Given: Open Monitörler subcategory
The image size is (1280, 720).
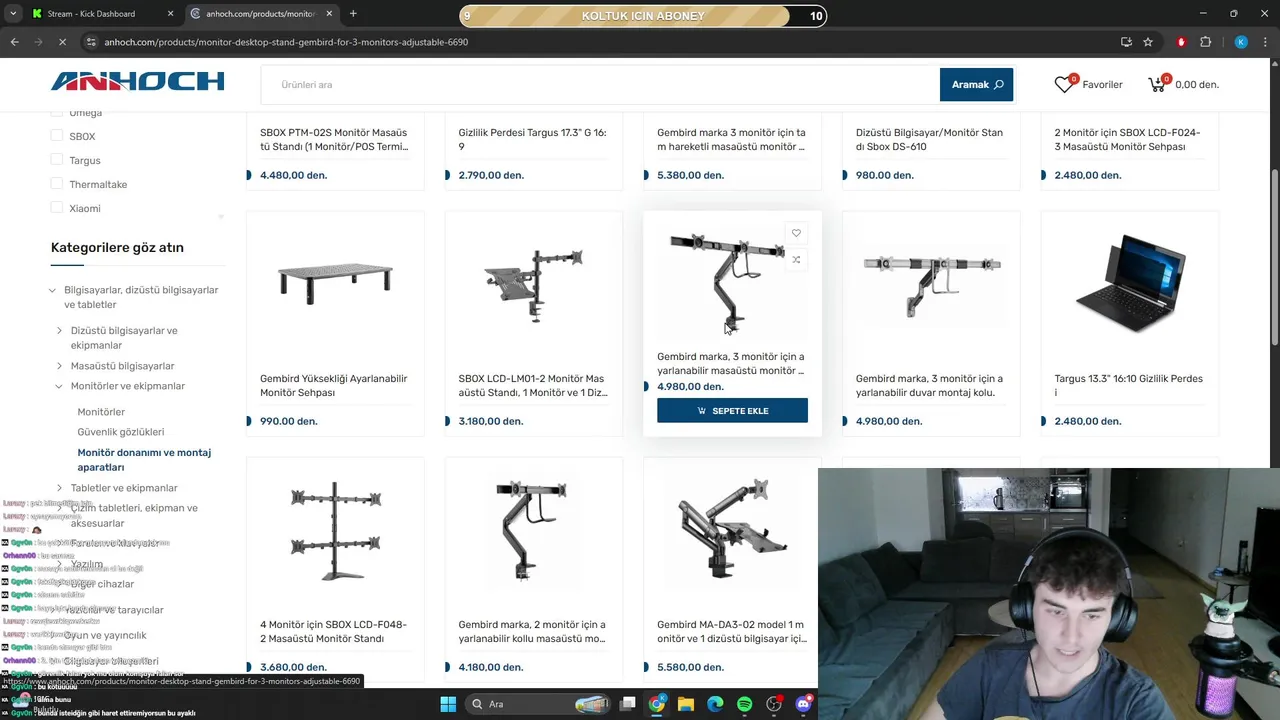Looking at the screenshot, I should coord(101,412).
